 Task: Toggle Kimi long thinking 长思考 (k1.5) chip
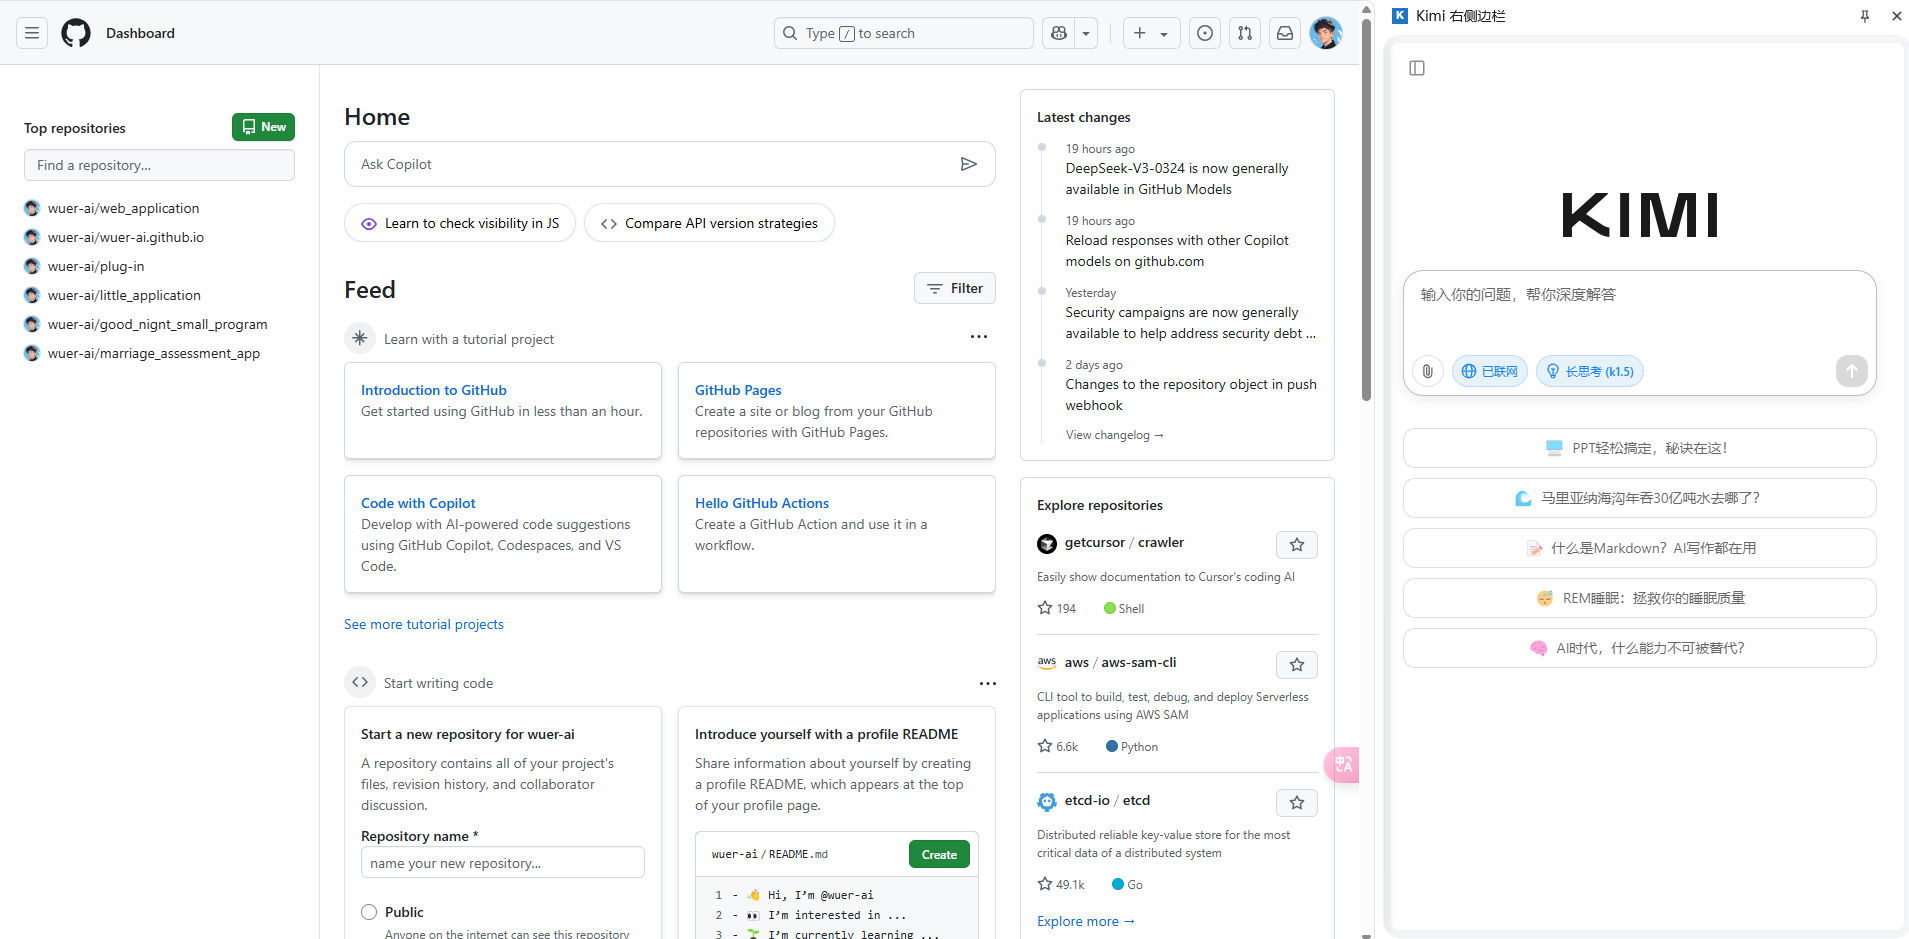1590,371
